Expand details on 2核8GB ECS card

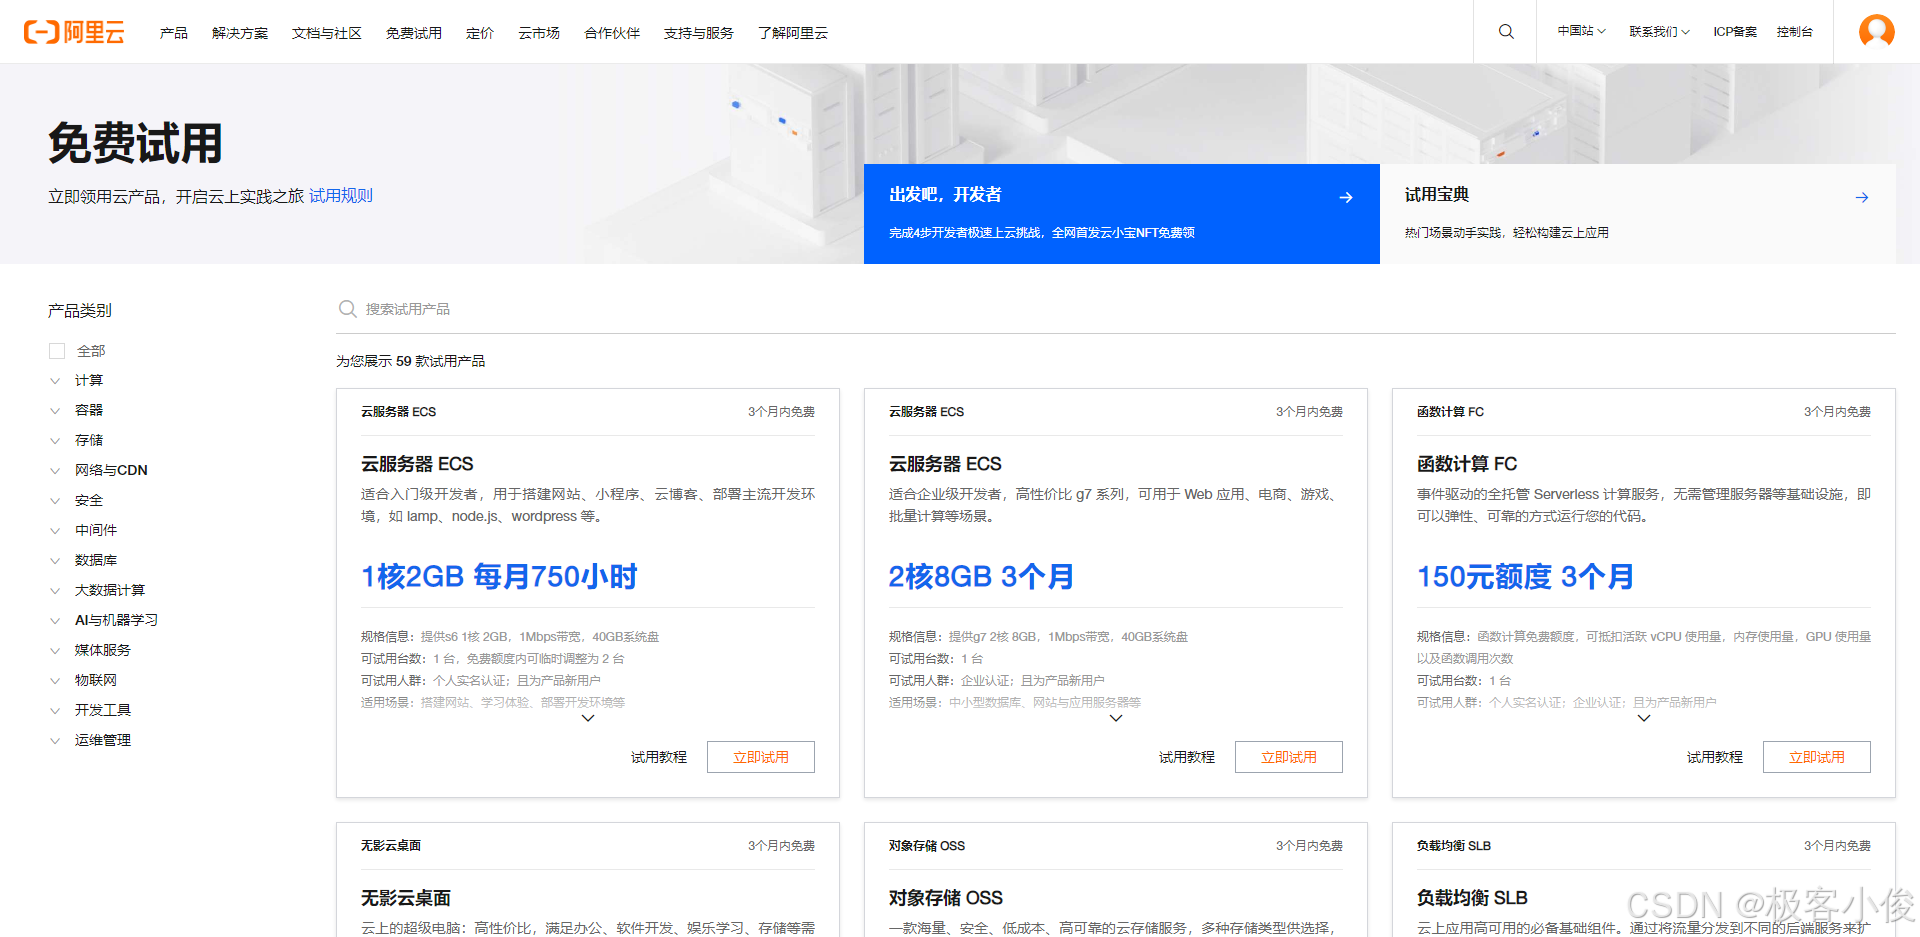click(x=1116, y=718)
